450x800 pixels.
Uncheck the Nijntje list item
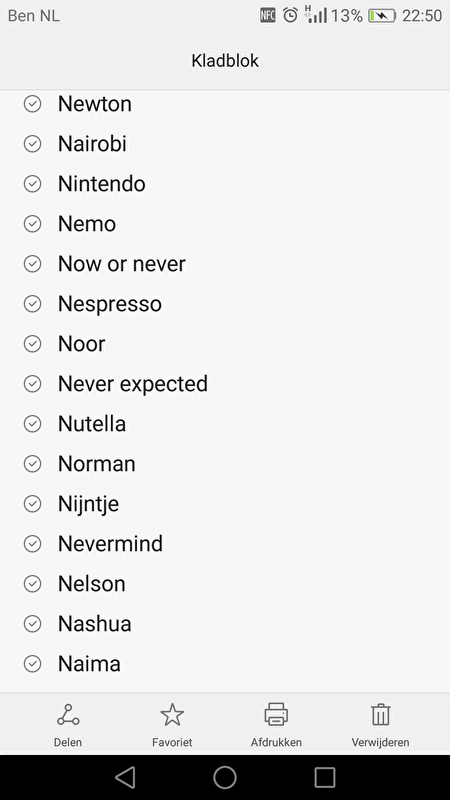click(x=33, y=504)
